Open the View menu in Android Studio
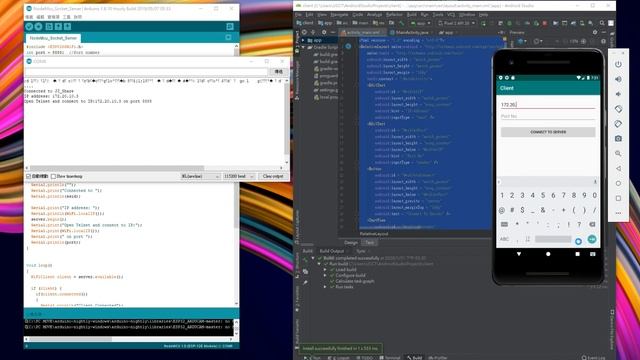The width and height of the screenshot is (640, 360). tap(321, 15)
